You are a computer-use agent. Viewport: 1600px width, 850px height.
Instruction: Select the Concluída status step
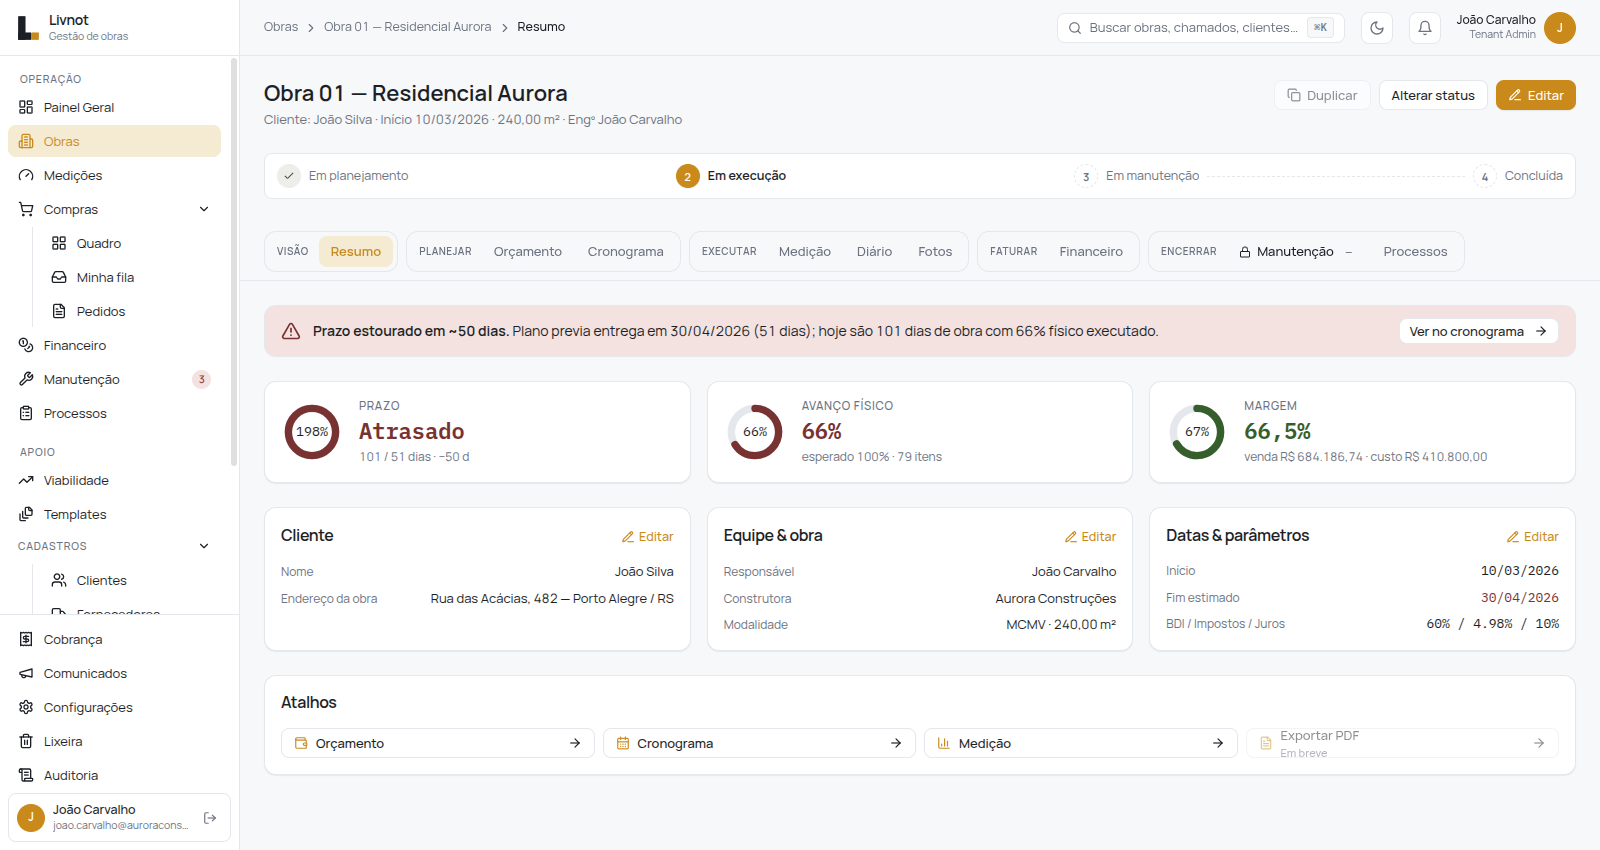click(x=1518, y=176)
